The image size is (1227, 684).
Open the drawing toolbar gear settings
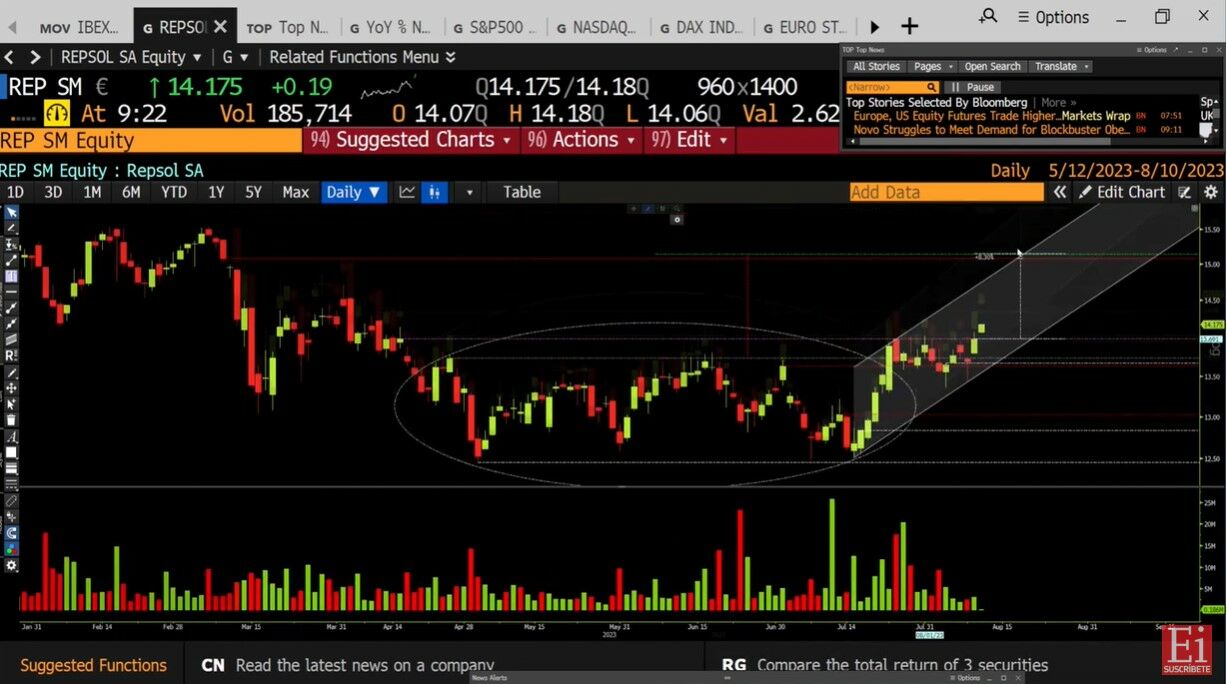pyautogui.click(x=11, y=565)
